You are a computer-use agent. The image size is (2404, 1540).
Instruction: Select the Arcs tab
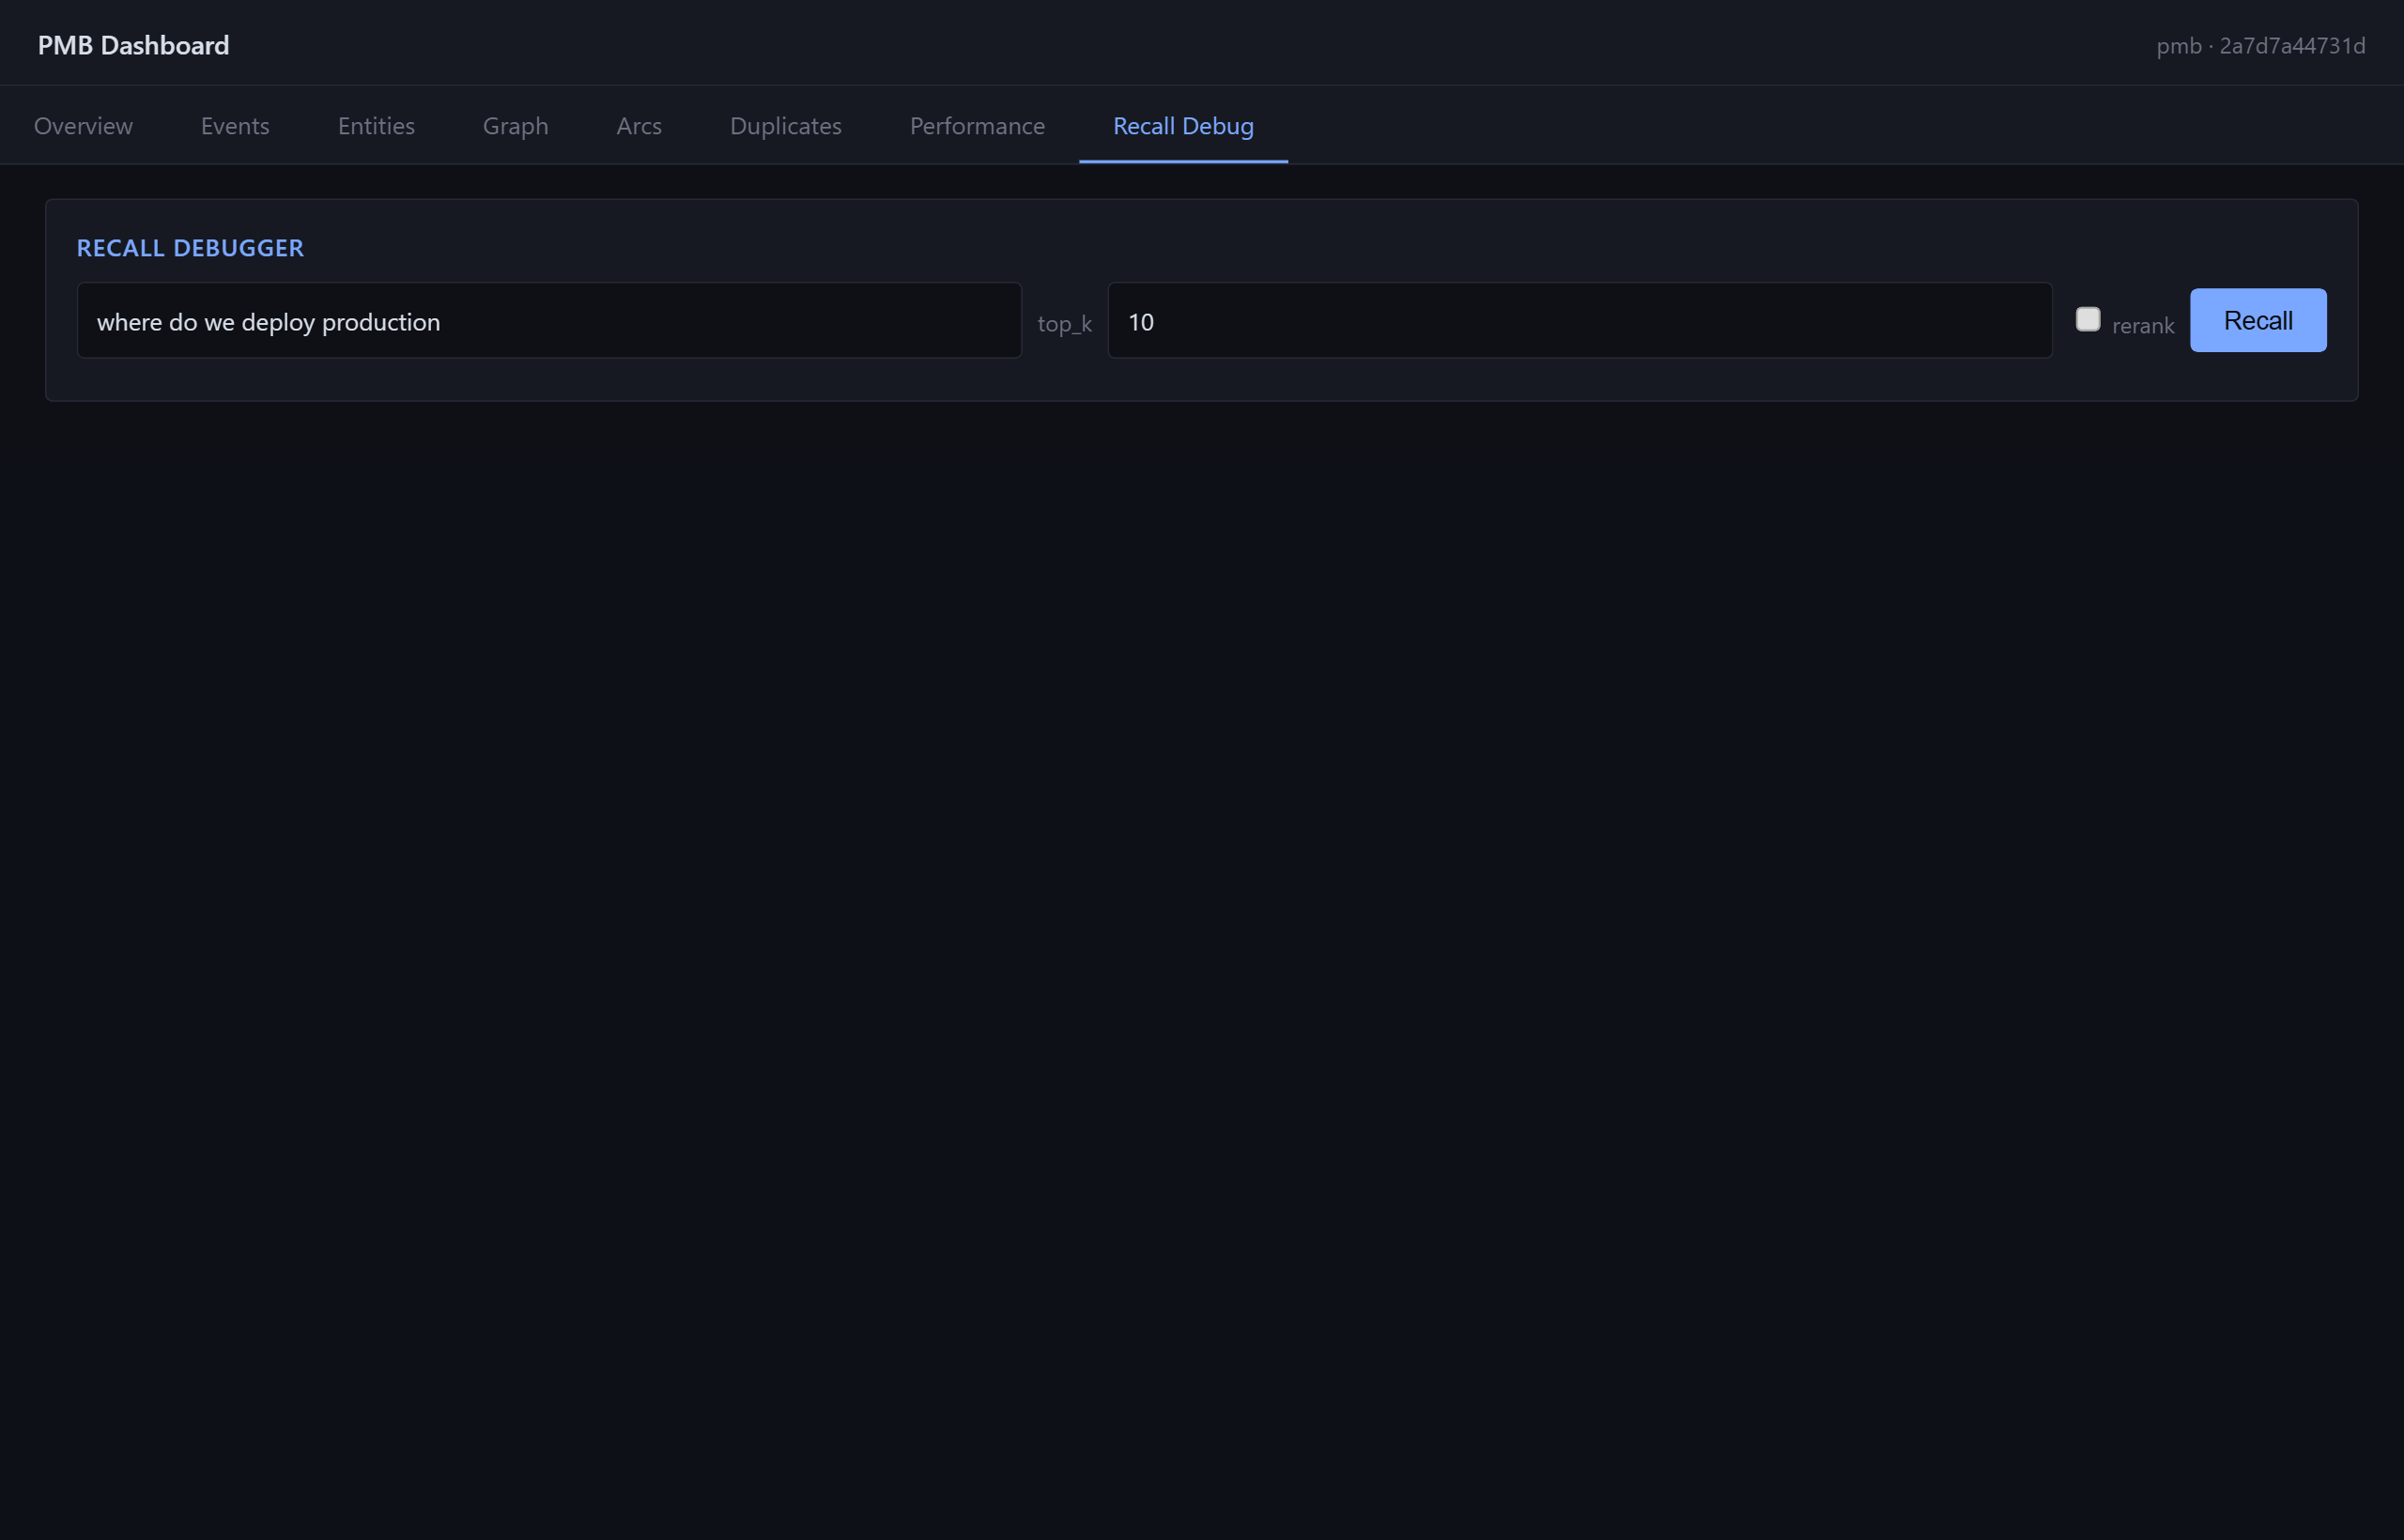point(639,126)
